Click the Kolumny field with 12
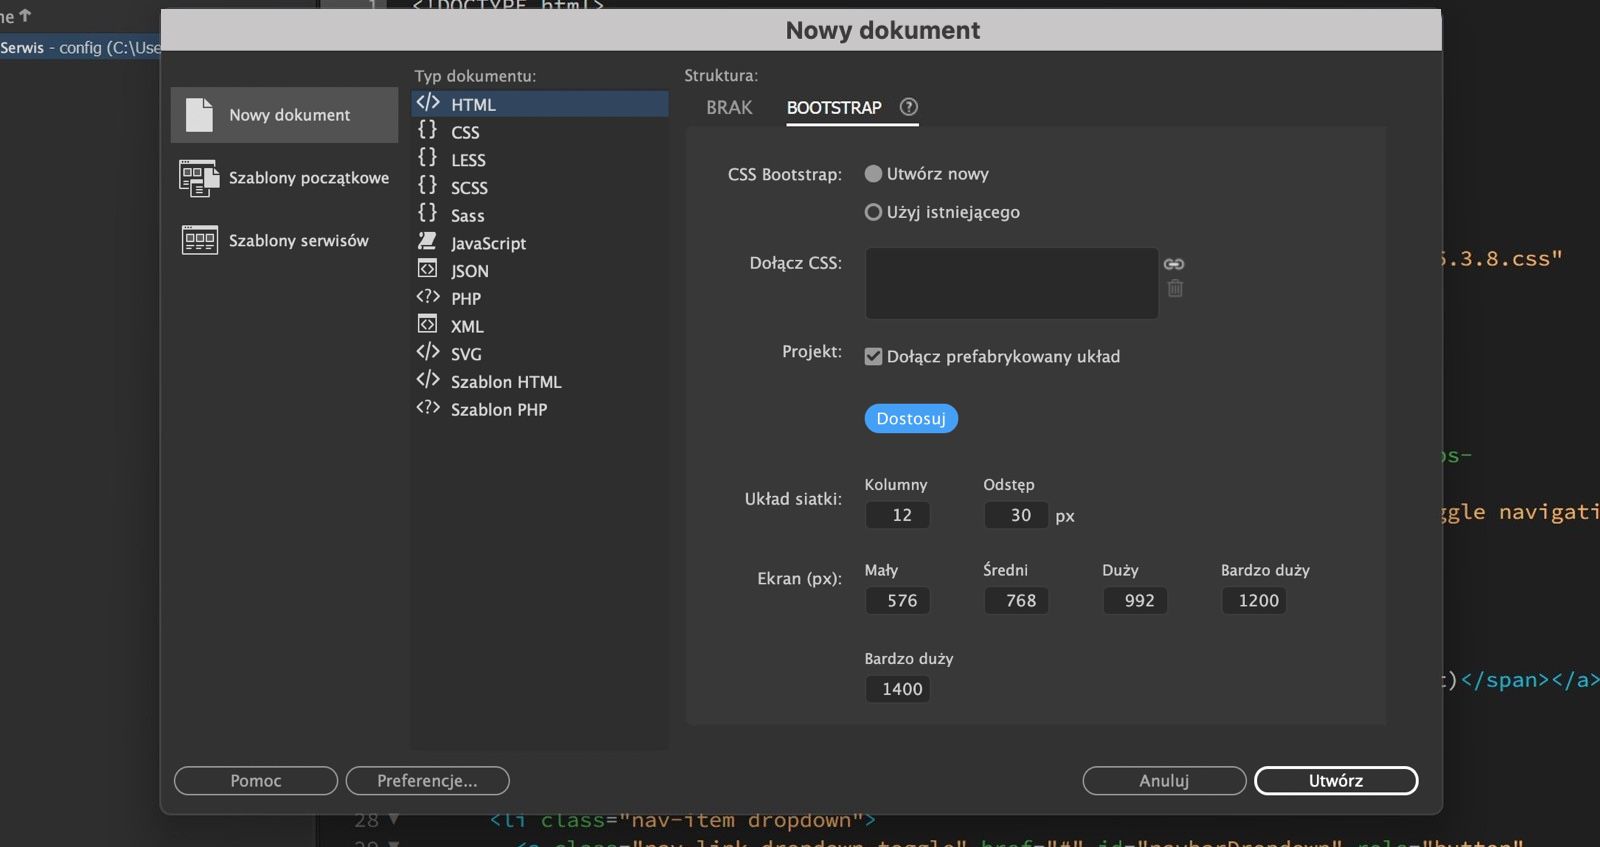 pyautogui.click(x=897, y=515)
